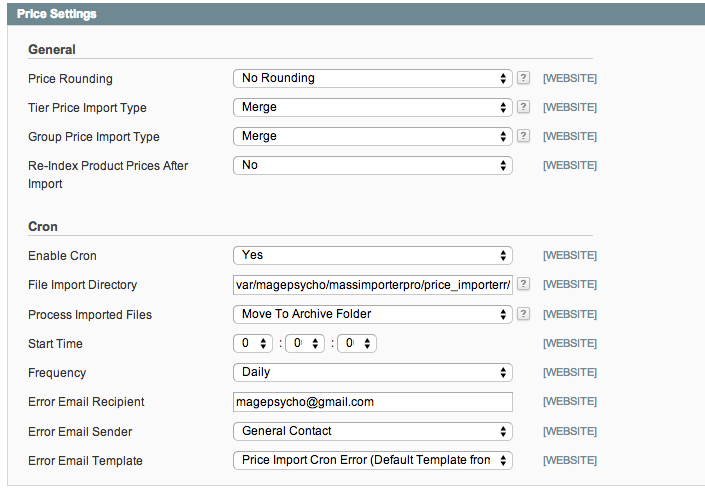Click the Error Email Recipient field
The height and width of the screenshot is (493, 705).
pyautogui.click(x=372, y=402)
